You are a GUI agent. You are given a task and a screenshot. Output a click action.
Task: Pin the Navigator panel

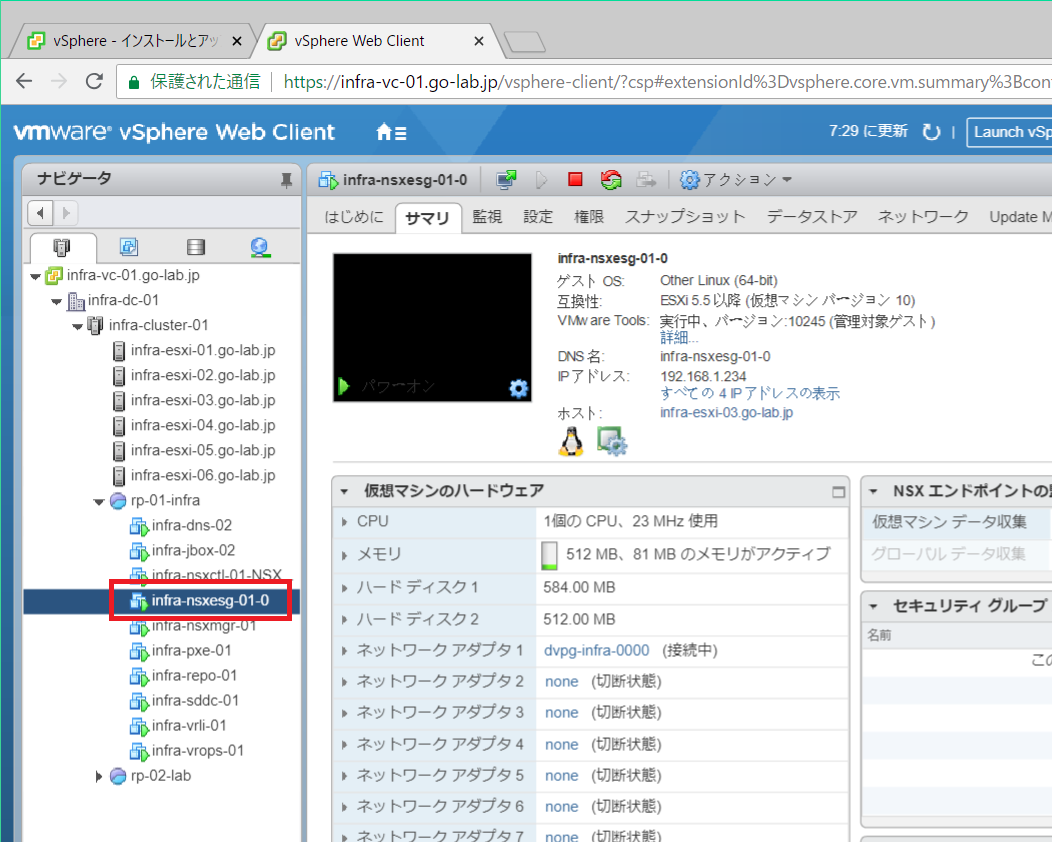point(286,179)
